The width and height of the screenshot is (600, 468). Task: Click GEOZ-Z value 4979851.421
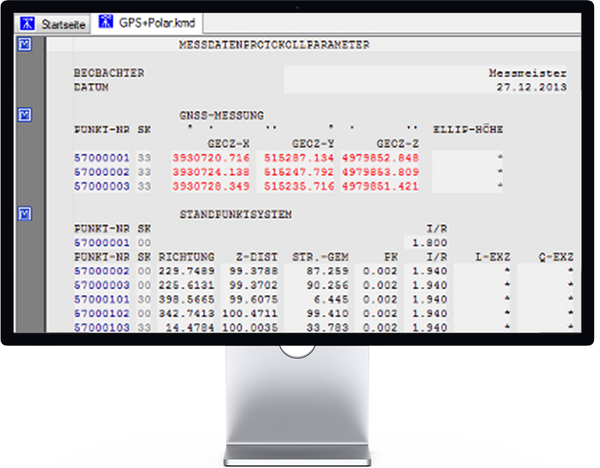click(379, 186)
